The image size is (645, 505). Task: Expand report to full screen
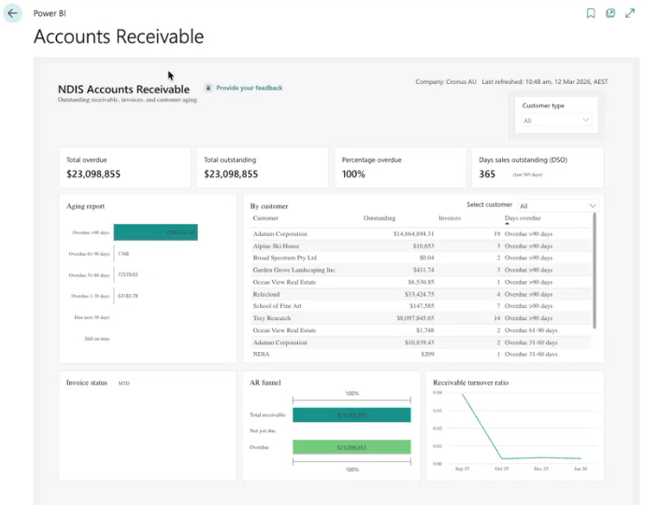click(x=630, y=14)
